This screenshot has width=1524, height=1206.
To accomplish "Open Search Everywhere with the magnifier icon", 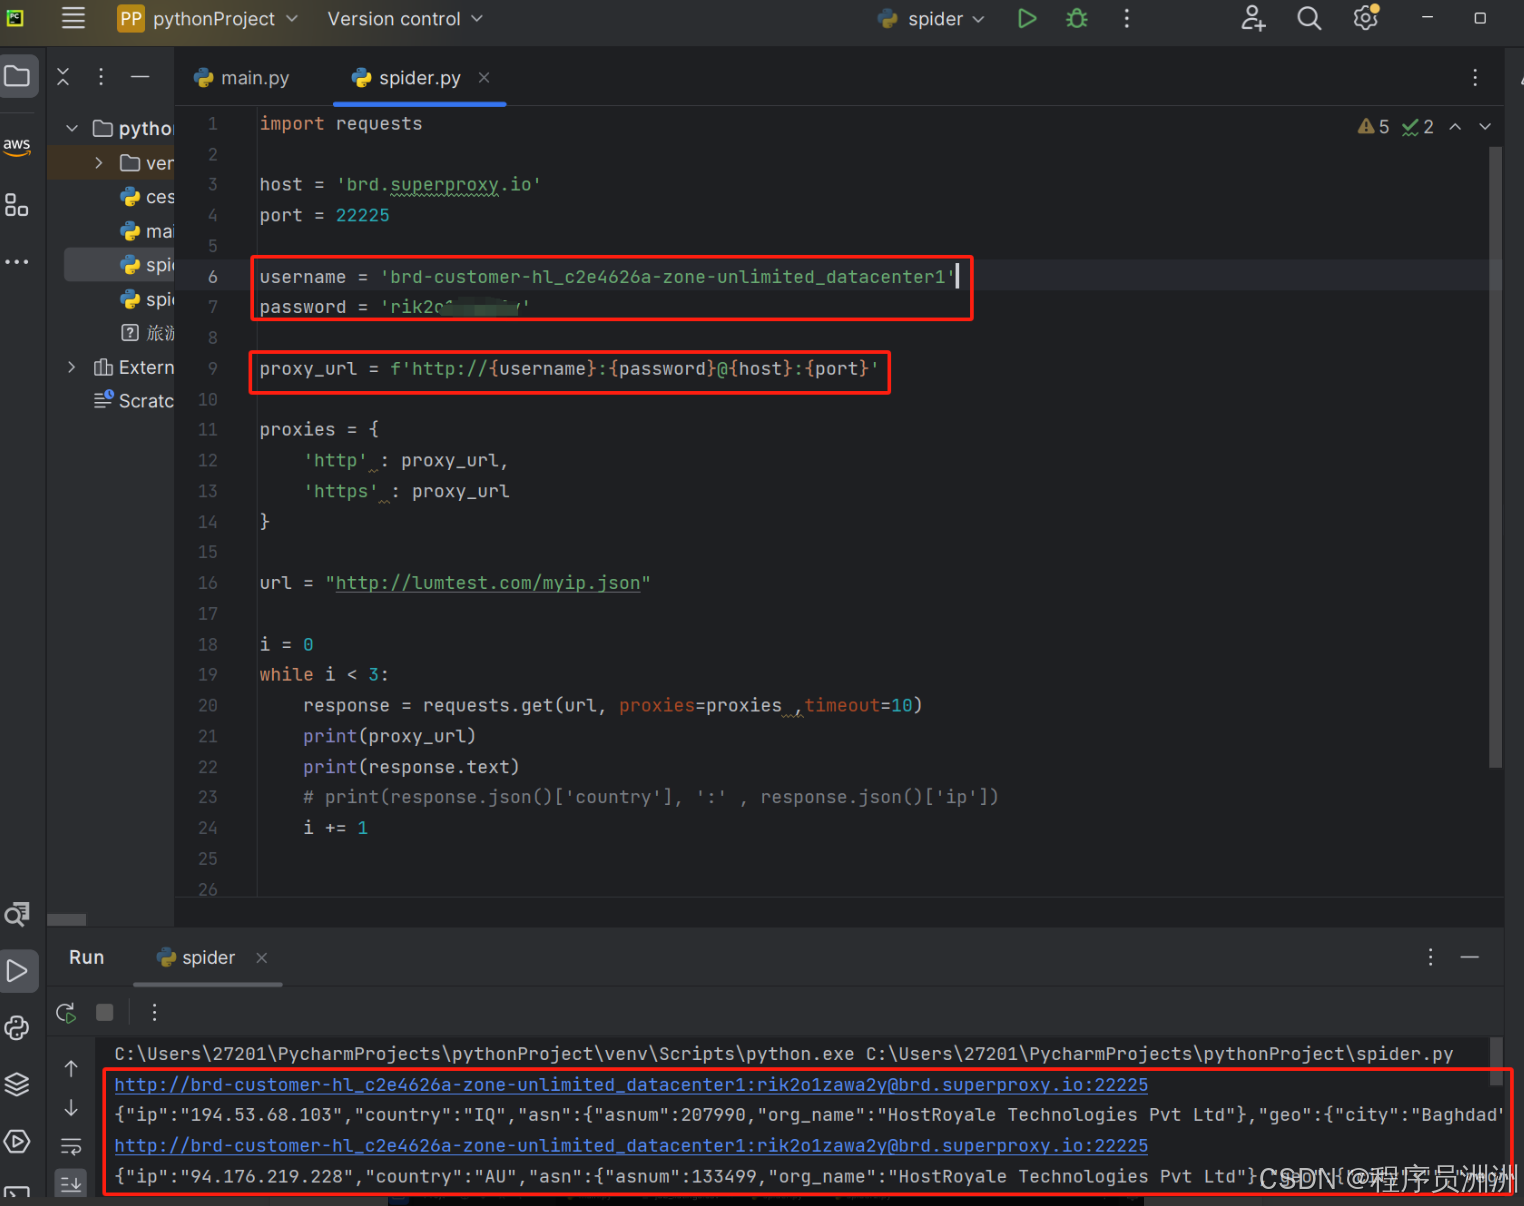I will pyautogui.click(x=1309, y=18).
